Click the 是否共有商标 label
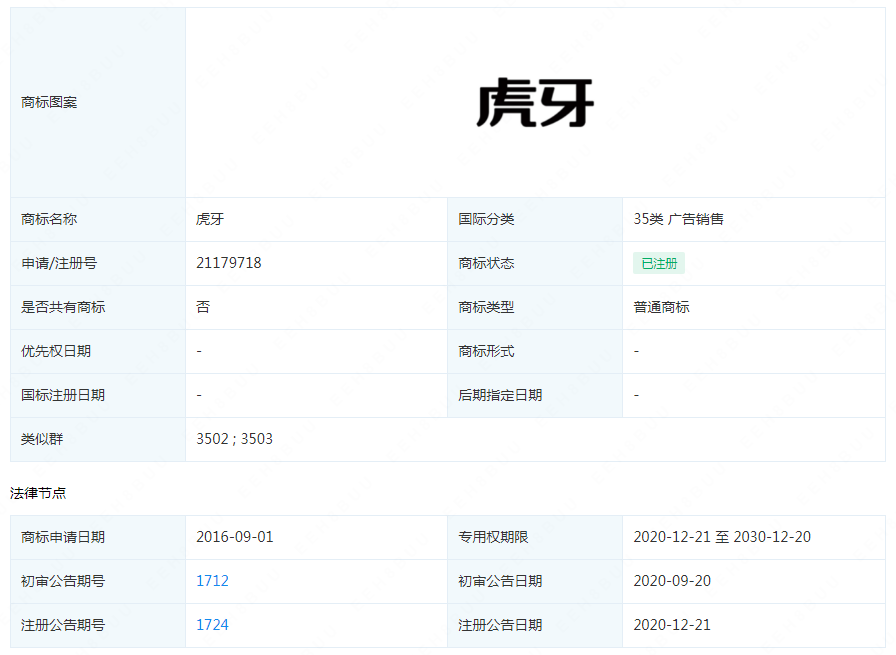The image size is (896, 655). pos(63,307)
